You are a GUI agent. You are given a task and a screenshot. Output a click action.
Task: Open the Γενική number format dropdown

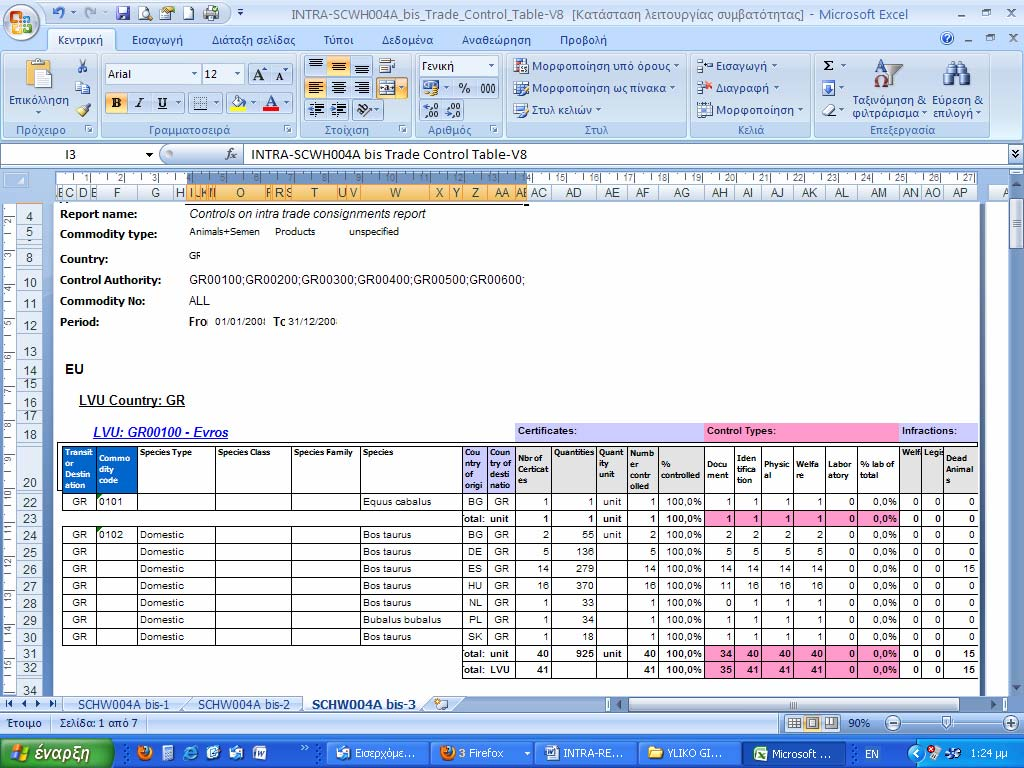tap(491, 66)
